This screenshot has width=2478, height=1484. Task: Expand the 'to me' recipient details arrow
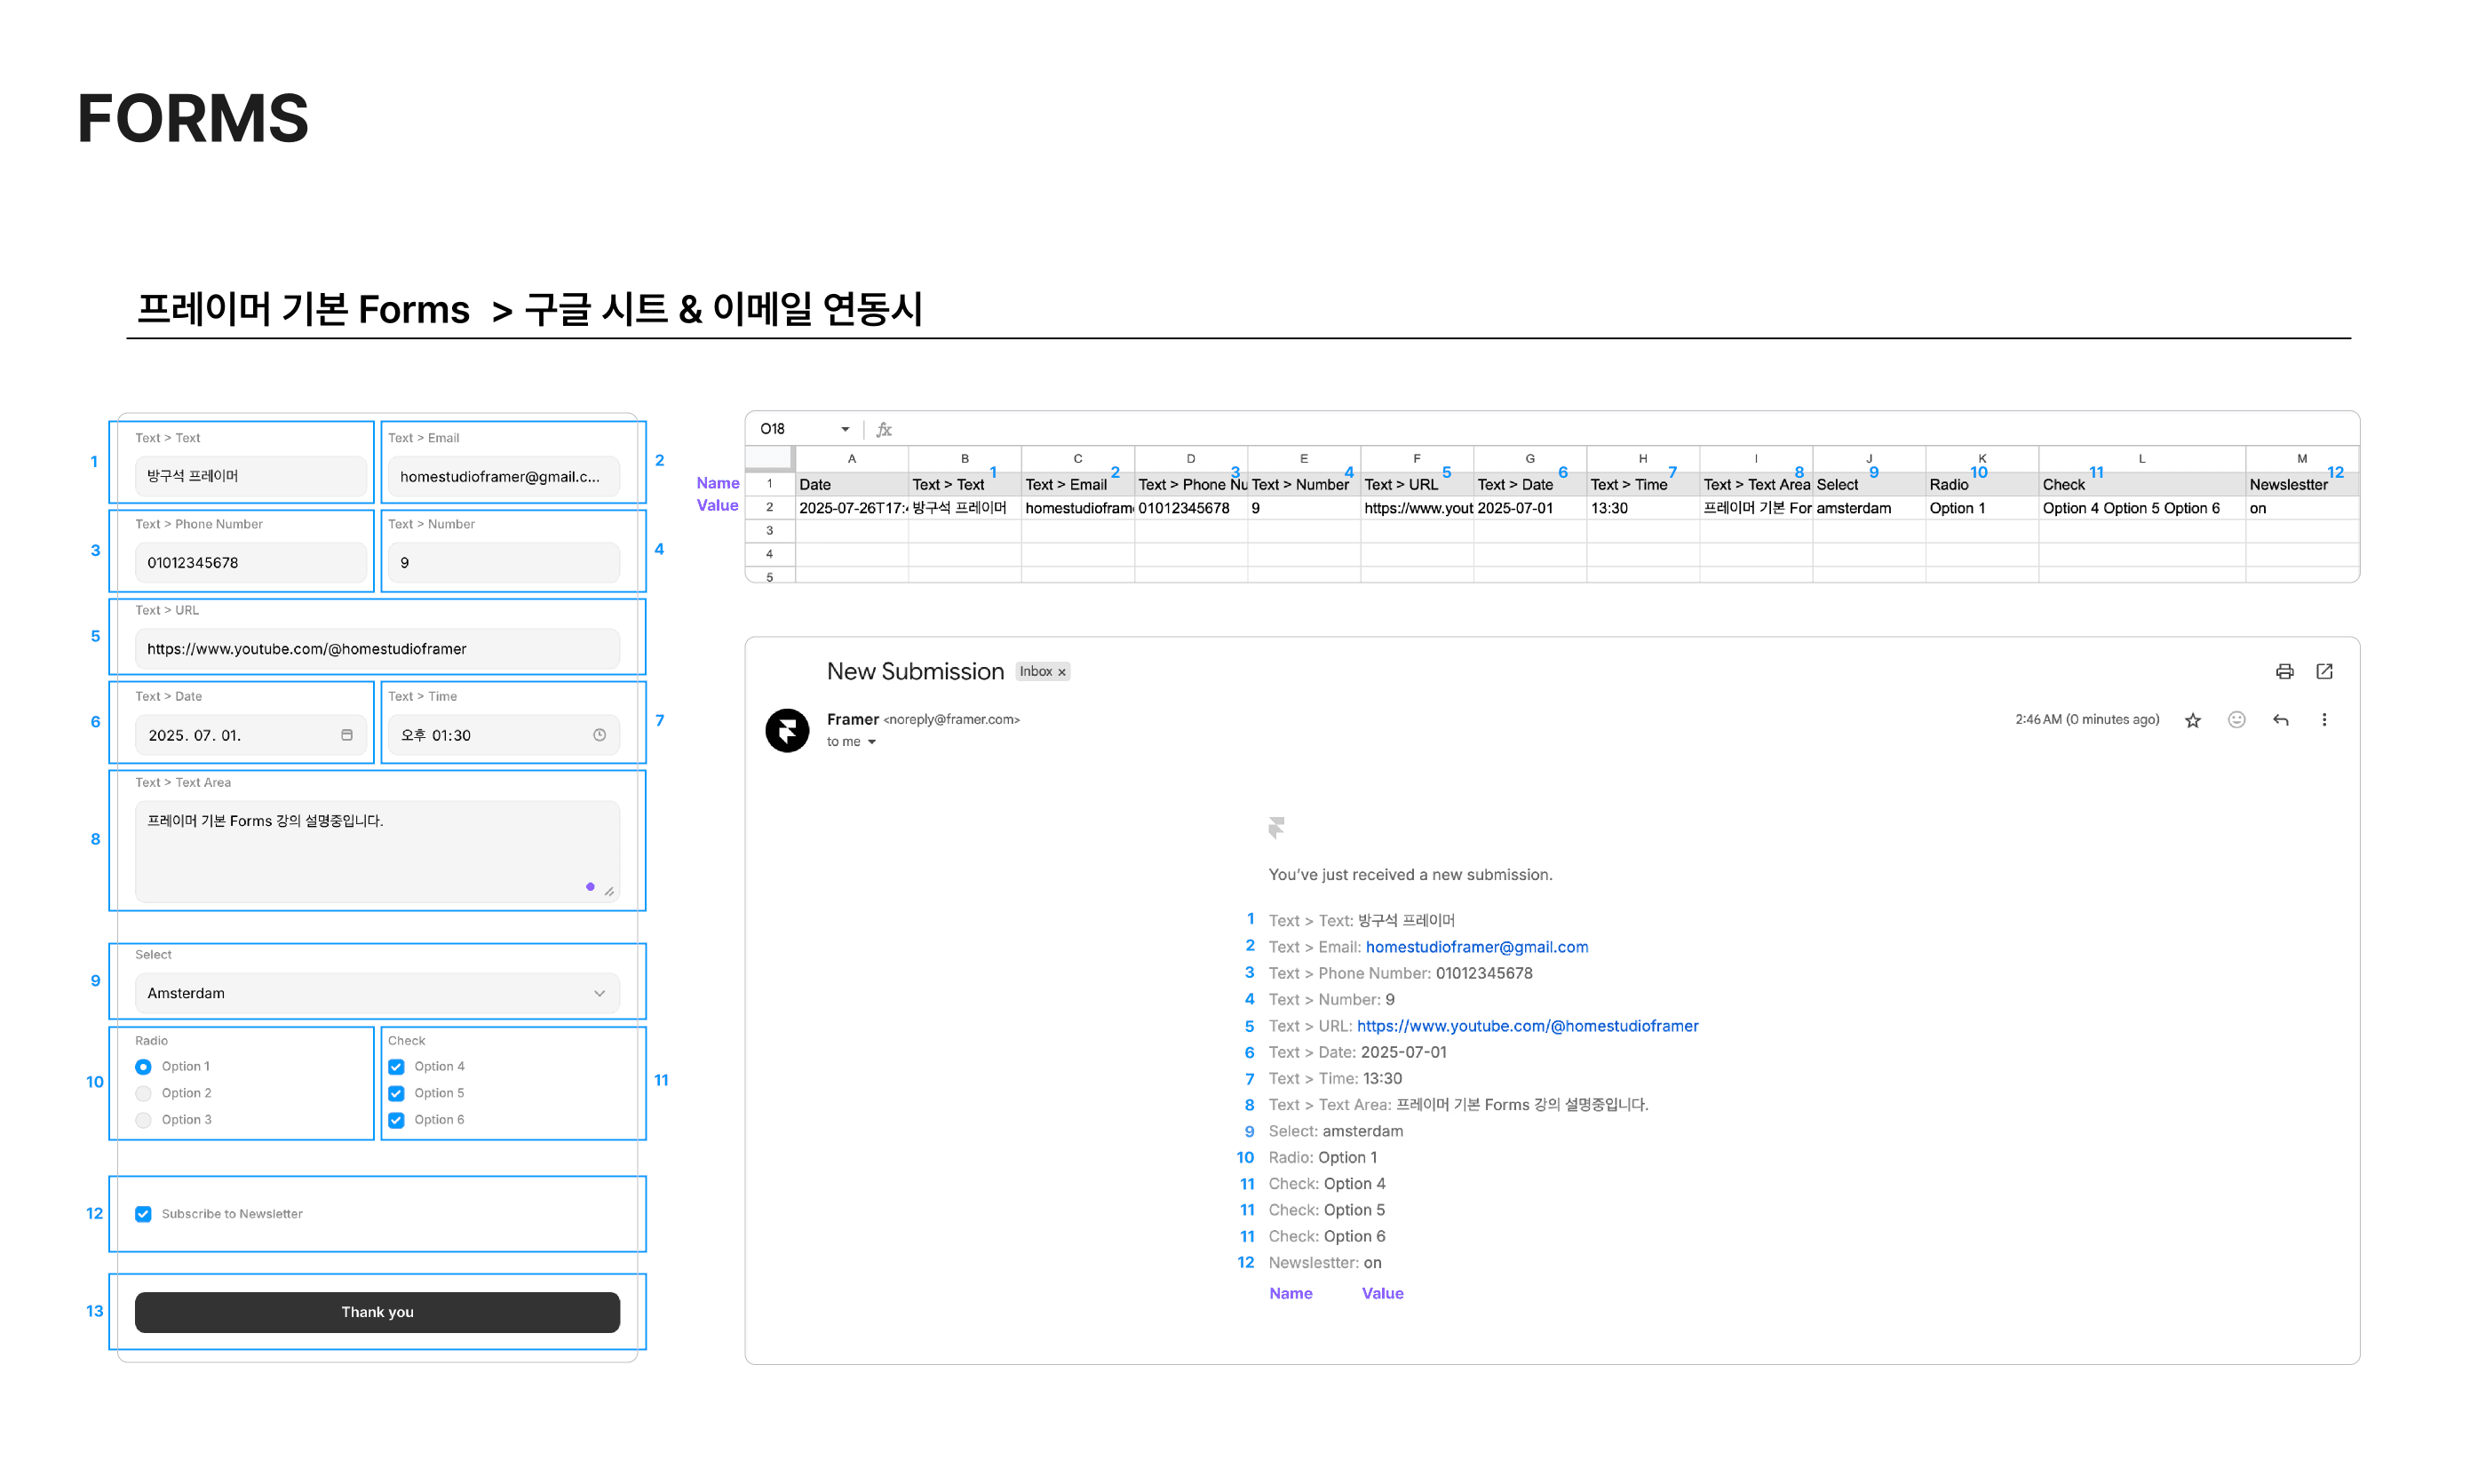[872, 742]
